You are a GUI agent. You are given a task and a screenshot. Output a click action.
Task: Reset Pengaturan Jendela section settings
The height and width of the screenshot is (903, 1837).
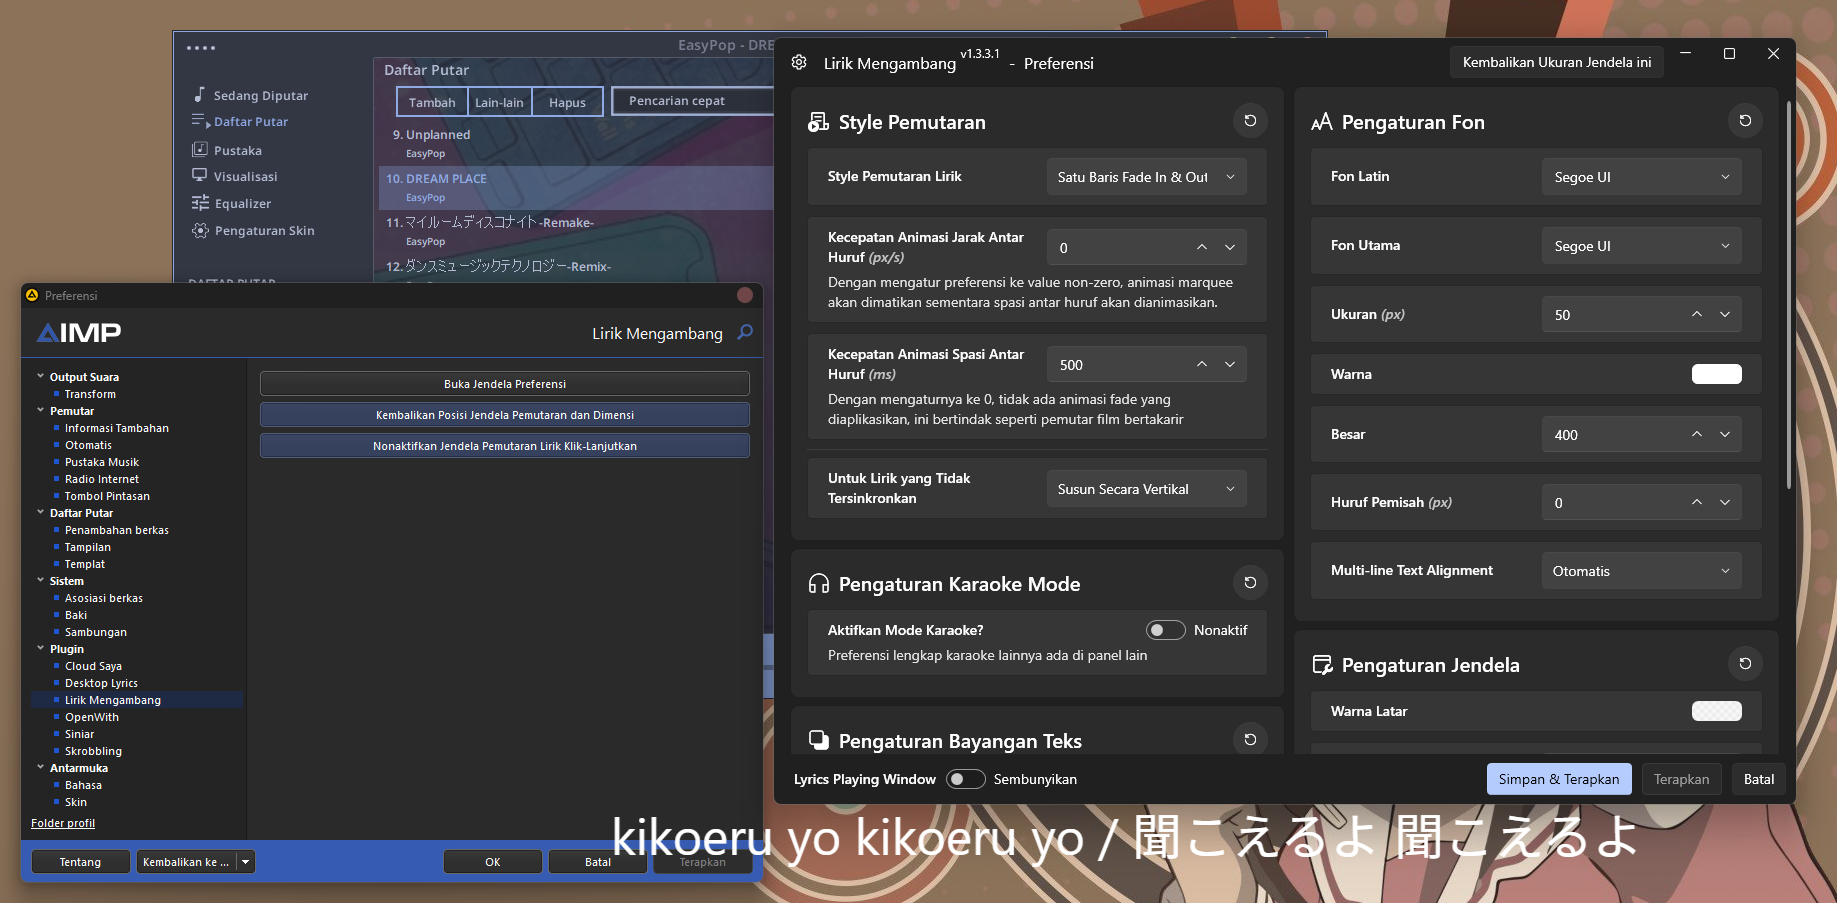point(1745,664)
